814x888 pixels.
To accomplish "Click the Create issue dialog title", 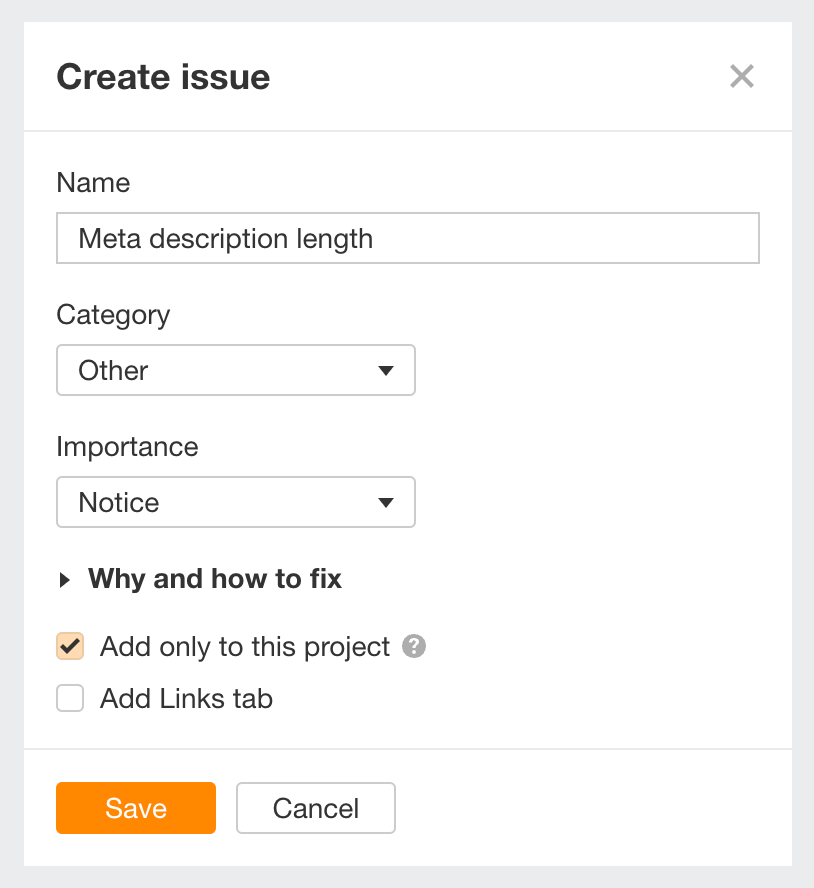I will (x=163, y=77).
